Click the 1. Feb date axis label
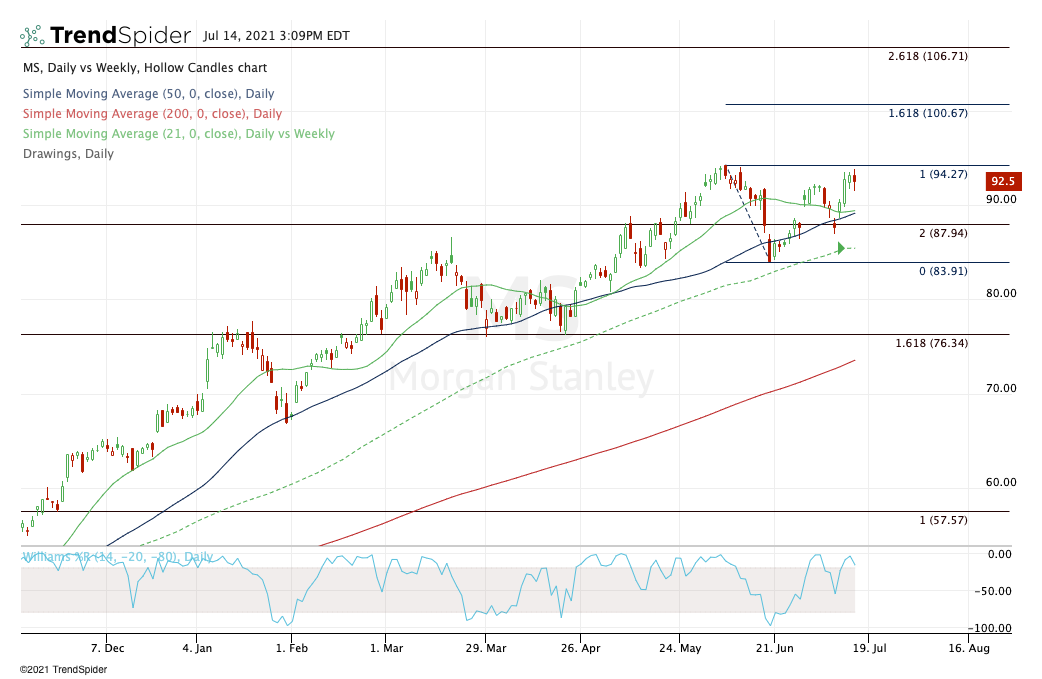Screen dimensions: 1042x679 (x=292, y=648)
